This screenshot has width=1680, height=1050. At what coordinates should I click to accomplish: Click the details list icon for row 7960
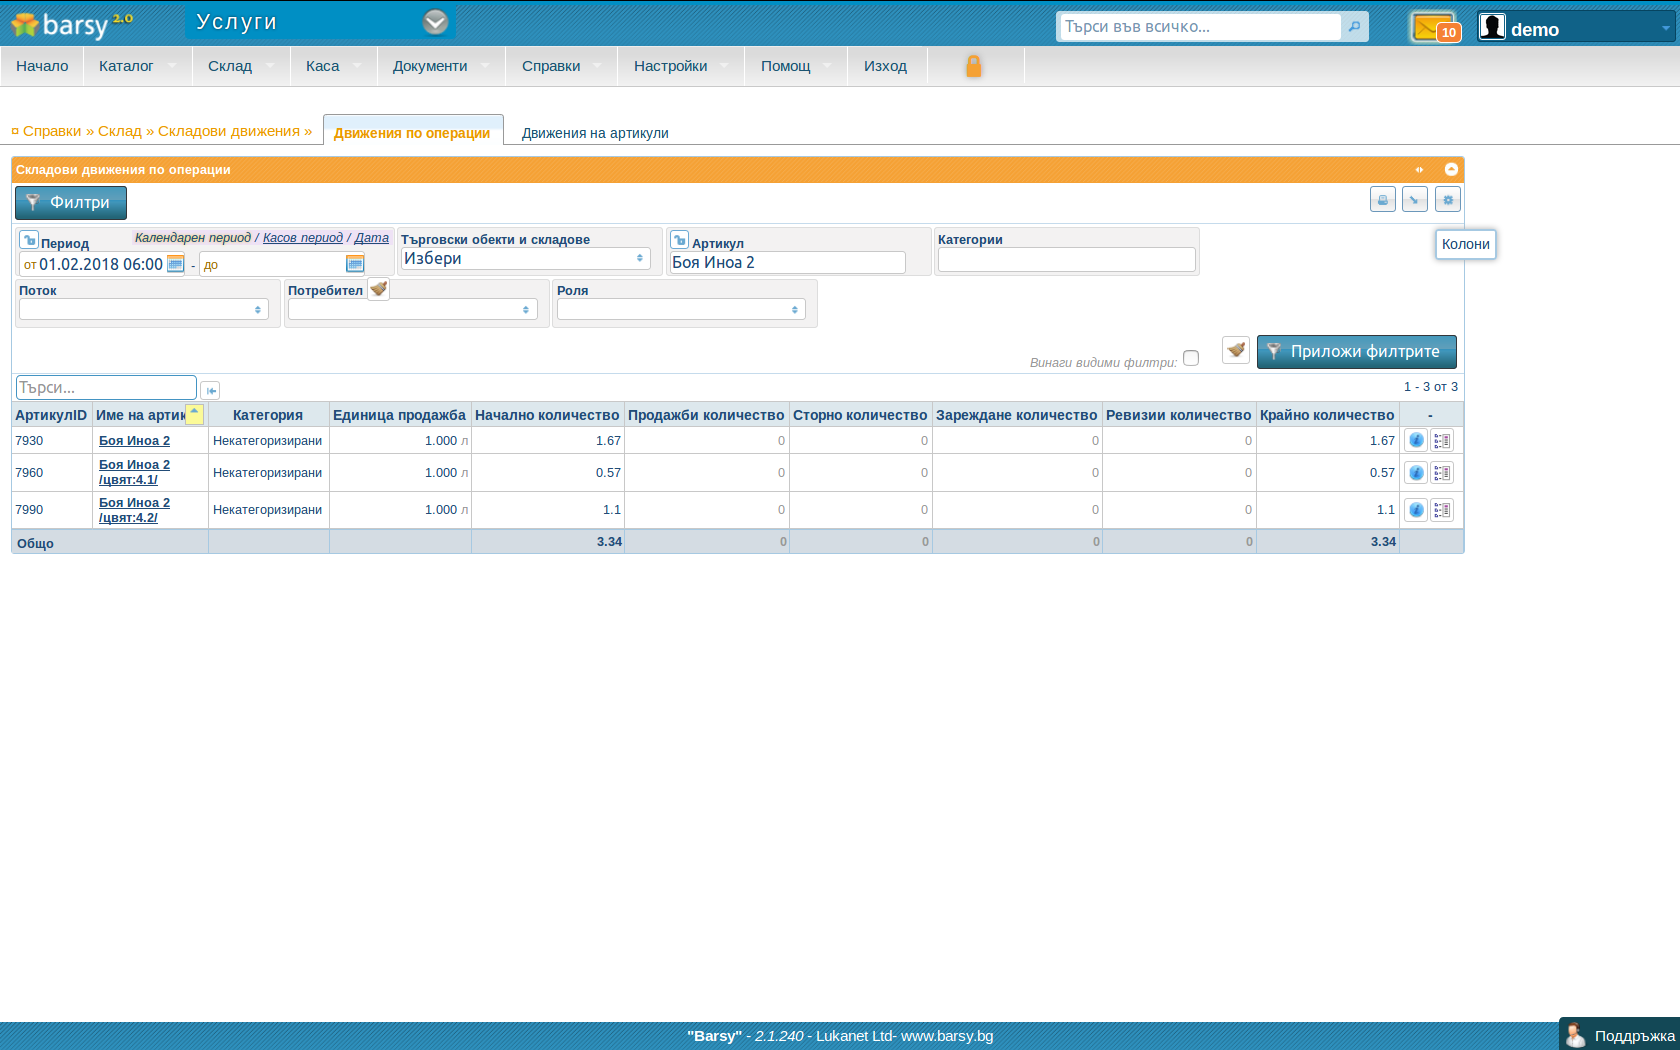coord(1442,472)
